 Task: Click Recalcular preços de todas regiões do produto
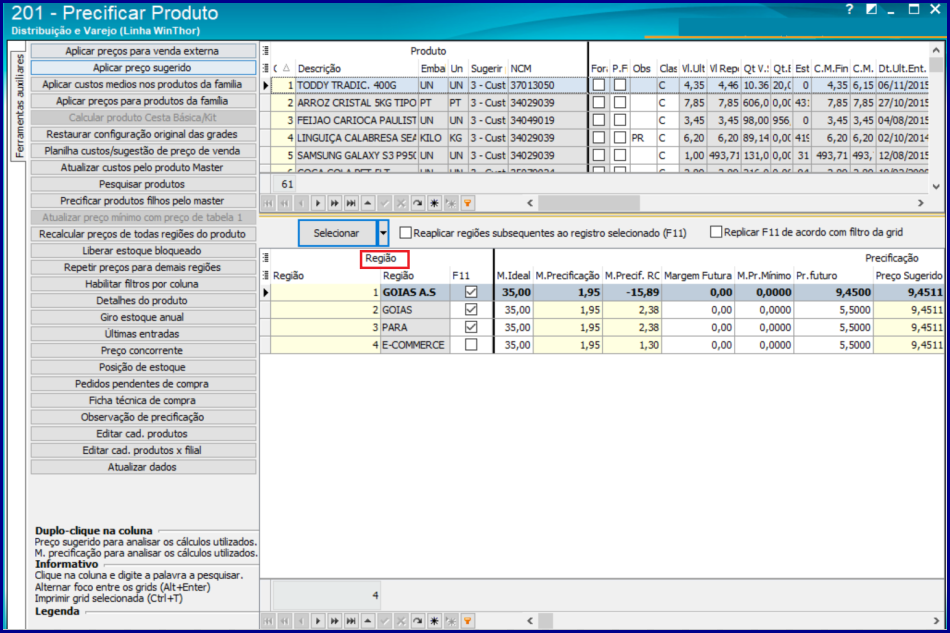143,234
